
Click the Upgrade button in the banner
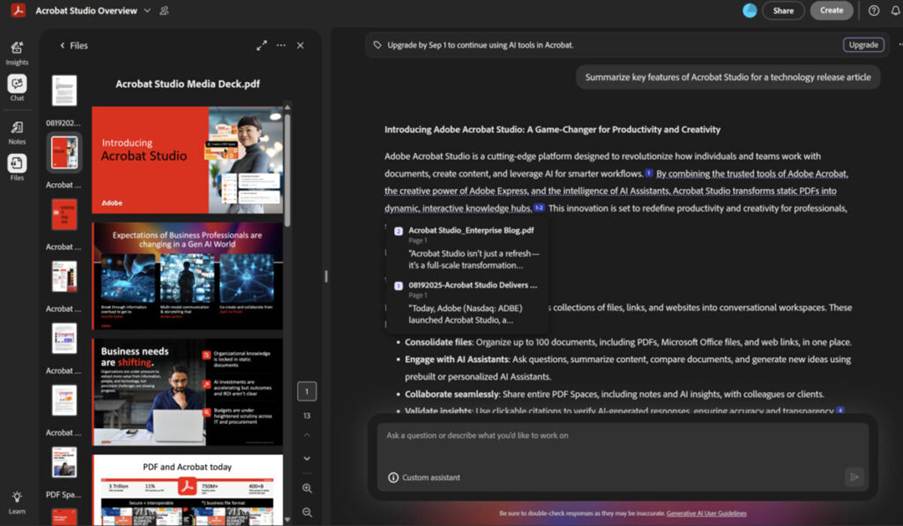click(x=863, y=45)
